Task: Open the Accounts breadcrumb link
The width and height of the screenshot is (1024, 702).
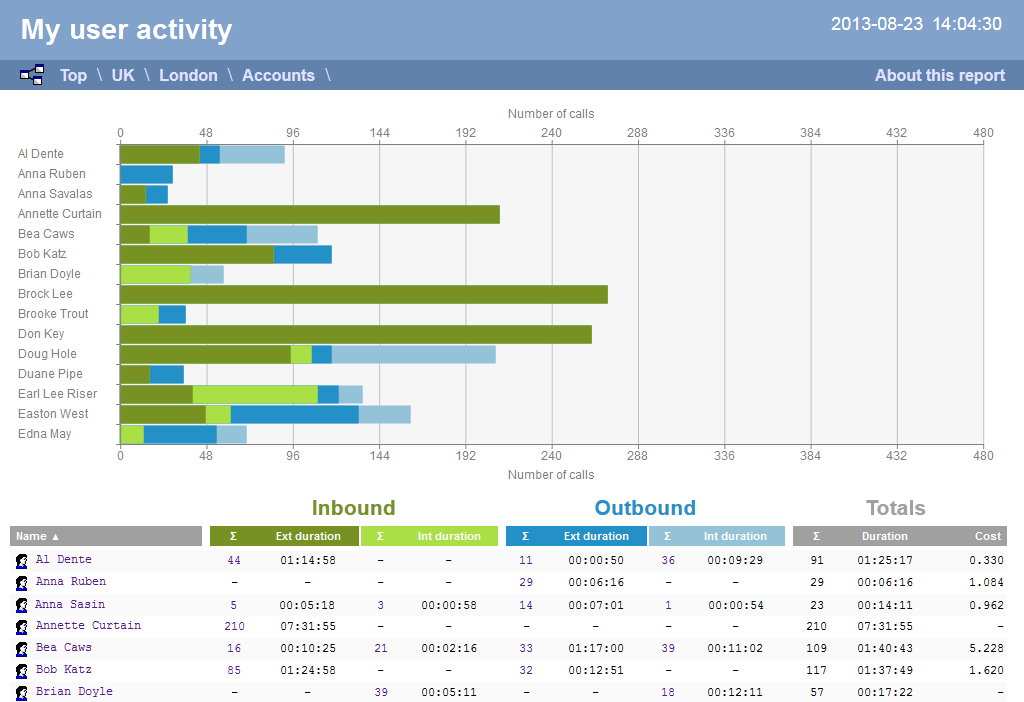Action: (278, 75)
